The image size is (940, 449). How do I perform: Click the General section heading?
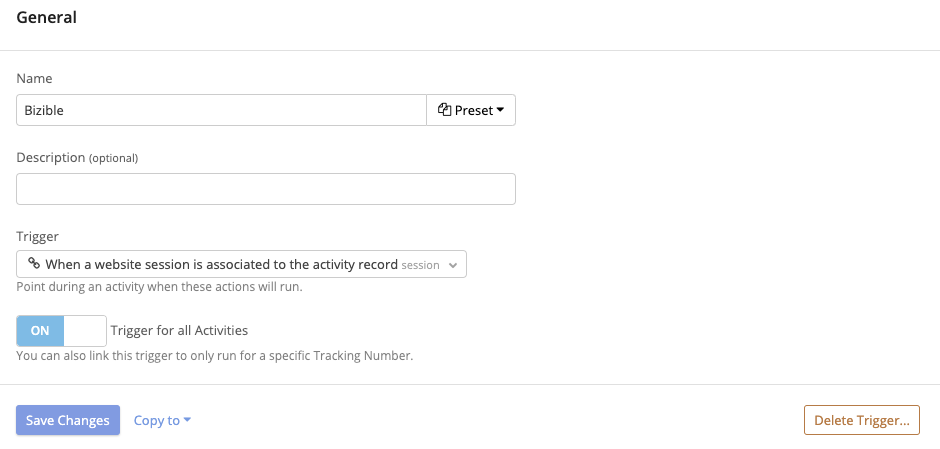pyautogui.click(x=47, y=17)
